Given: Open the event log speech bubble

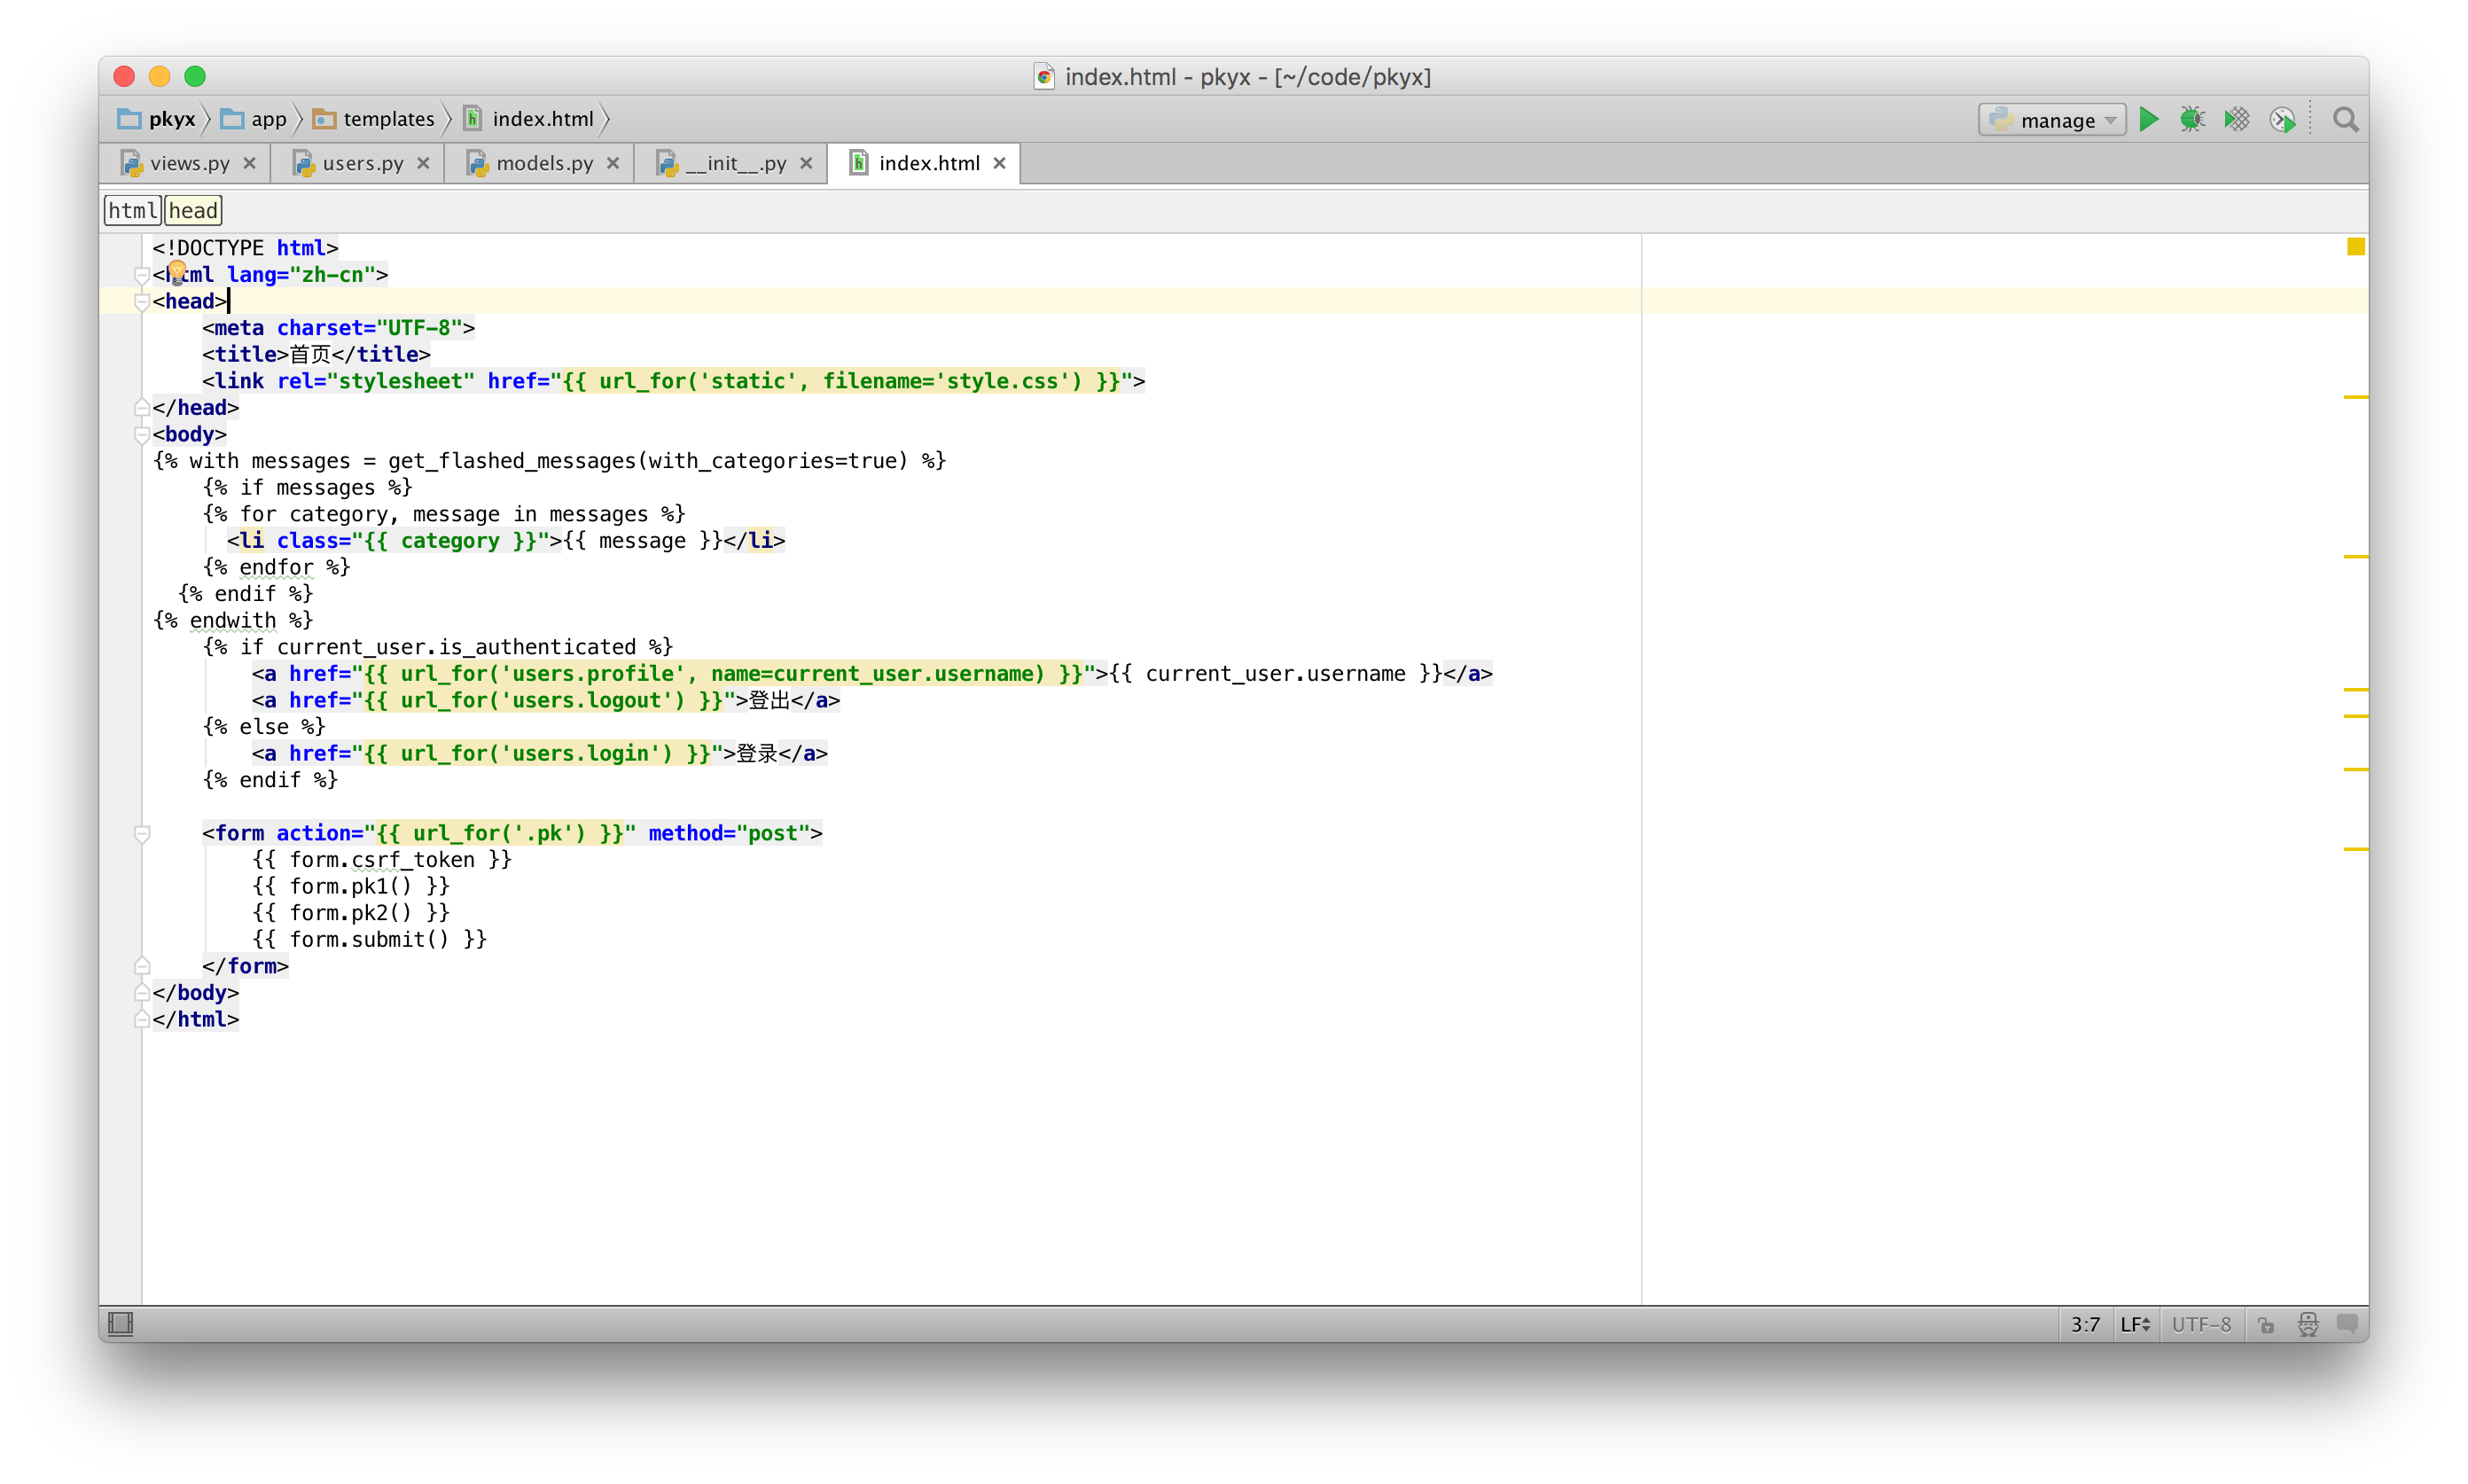Looking at the screenshot, I should [x=2347, y=1324].
